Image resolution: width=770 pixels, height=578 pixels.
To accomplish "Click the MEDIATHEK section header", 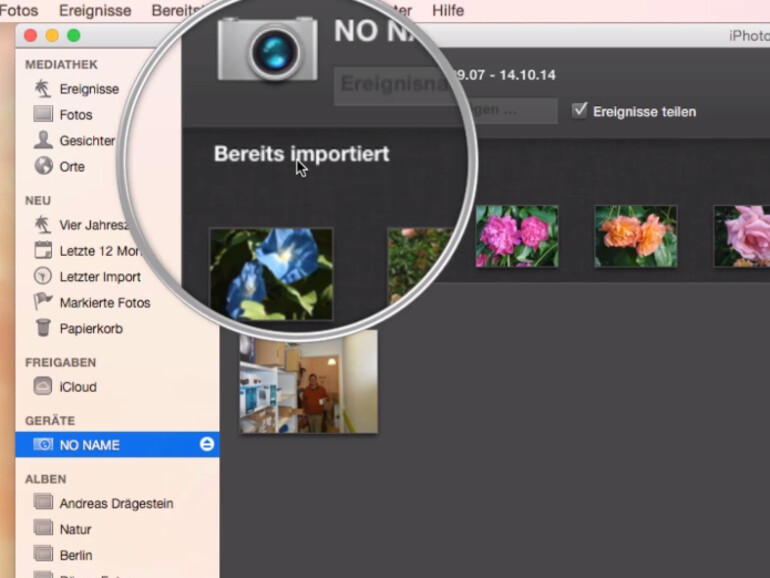I will [x=61, y=64].
